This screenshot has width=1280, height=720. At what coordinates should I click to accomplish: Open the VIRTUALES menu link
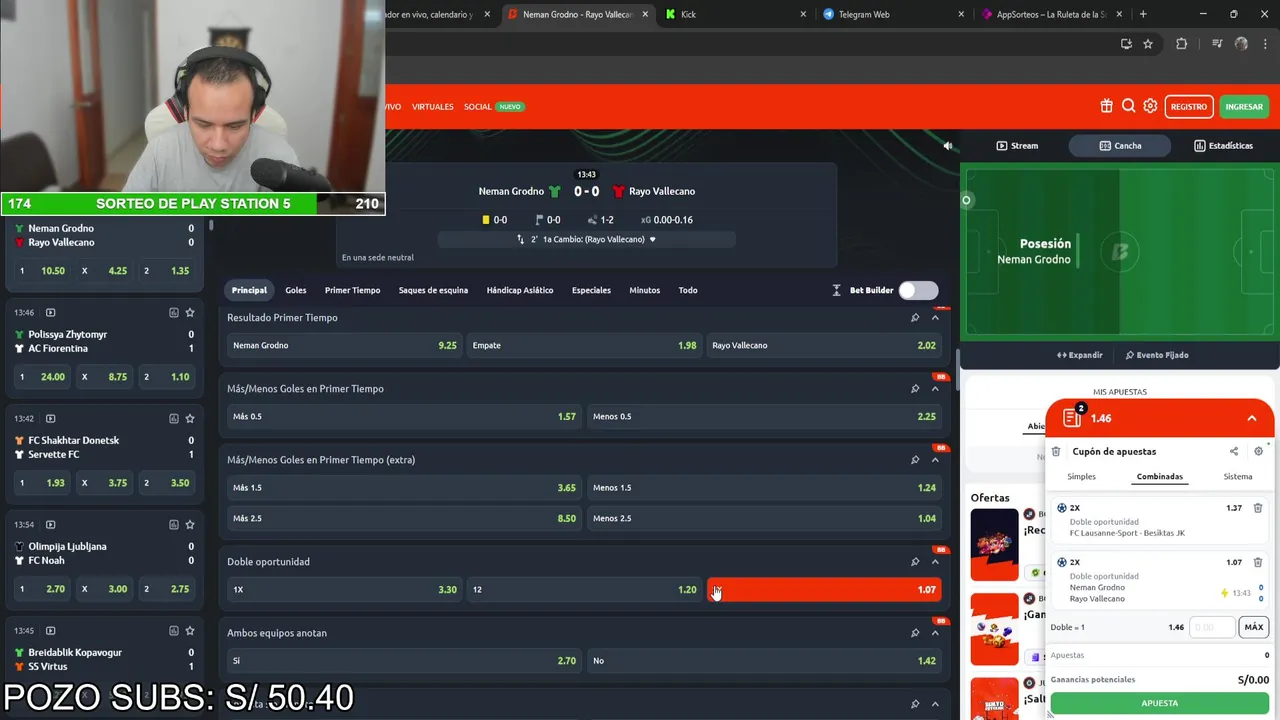pos(433,106)
